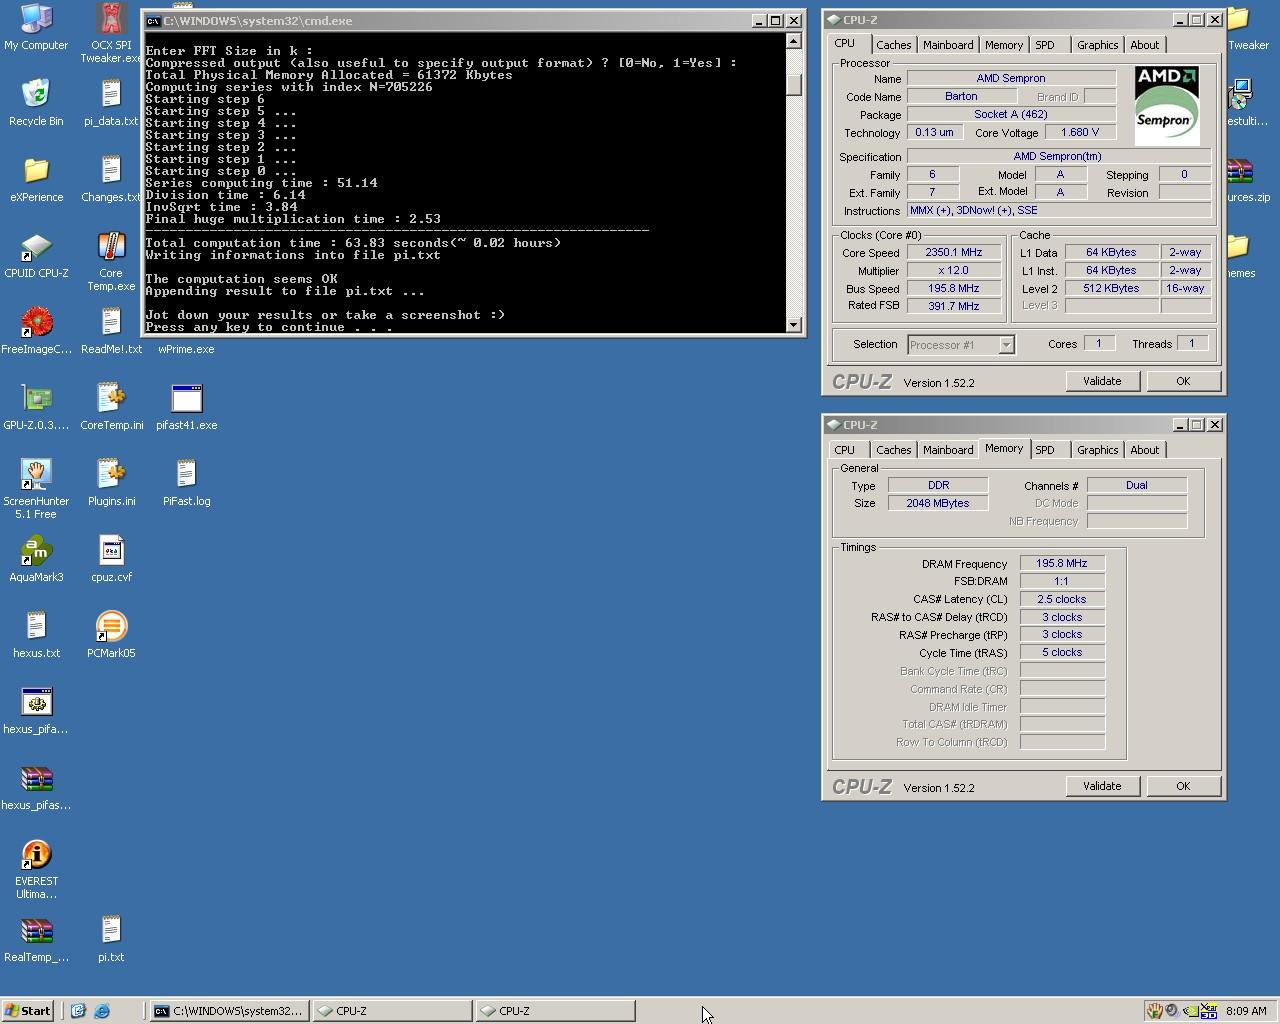Image resolution: width=1280 pixels, height=1024 pixels.
Task: Activate first CPU-Z taskbar button
Action: [392, 1011]
